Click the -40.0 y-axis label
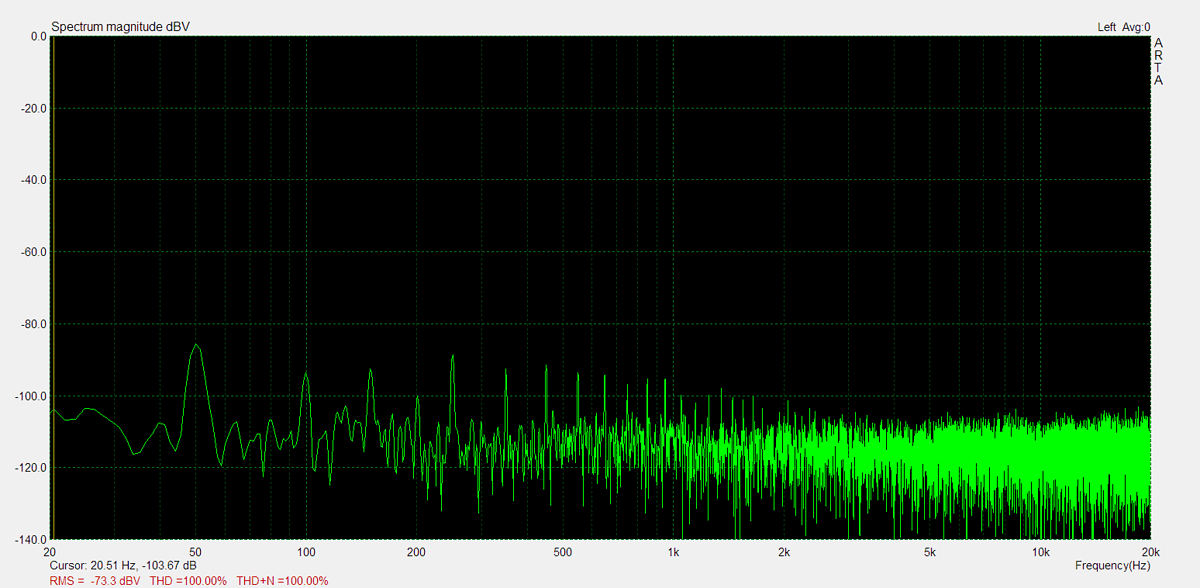This screenshot has height=588, width=1200. click(x=35, y=180)
